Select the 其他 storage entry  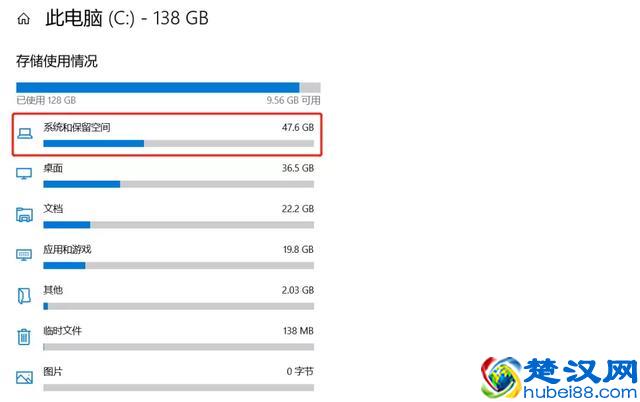pos(54,290)
